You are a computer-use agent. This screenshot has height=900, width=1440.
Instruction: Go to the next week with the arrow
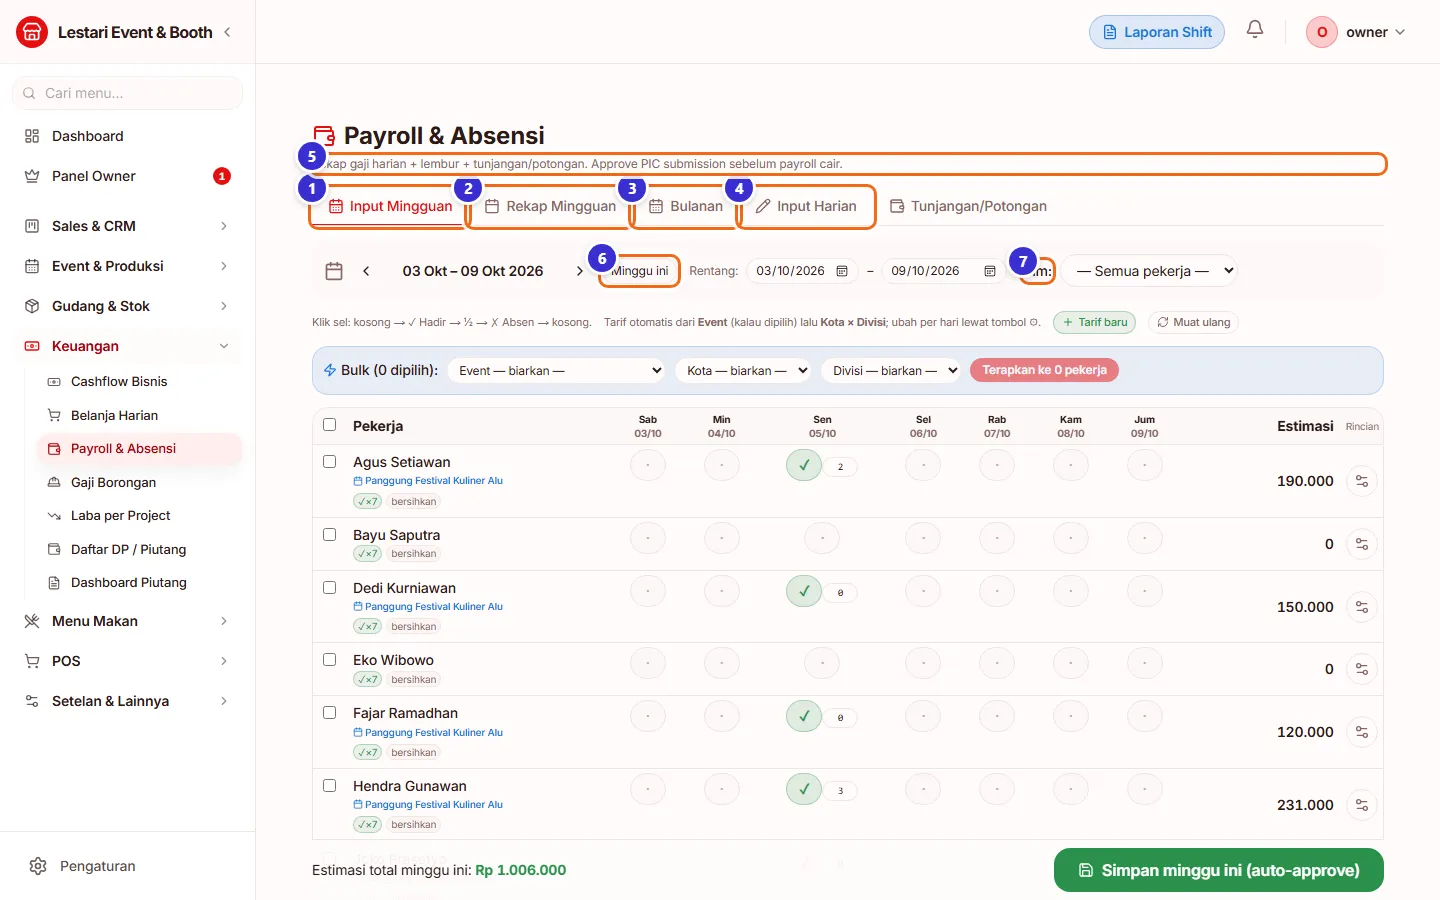579,271
